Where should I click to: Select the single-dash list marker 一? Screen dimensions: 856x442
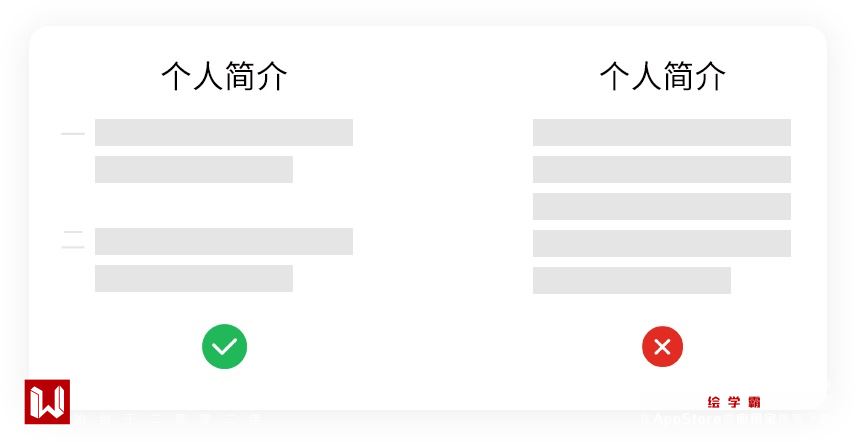pyautogui.click(x=73, y=133)
